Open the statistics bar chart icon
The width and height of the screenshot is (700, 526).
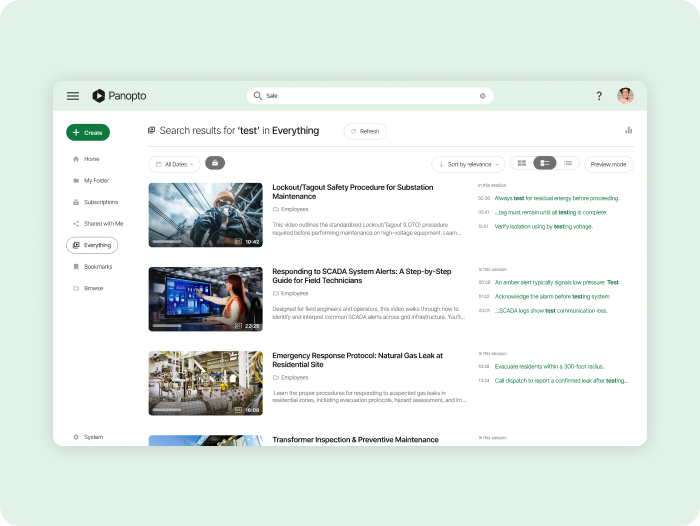click(x=629, y=130)
